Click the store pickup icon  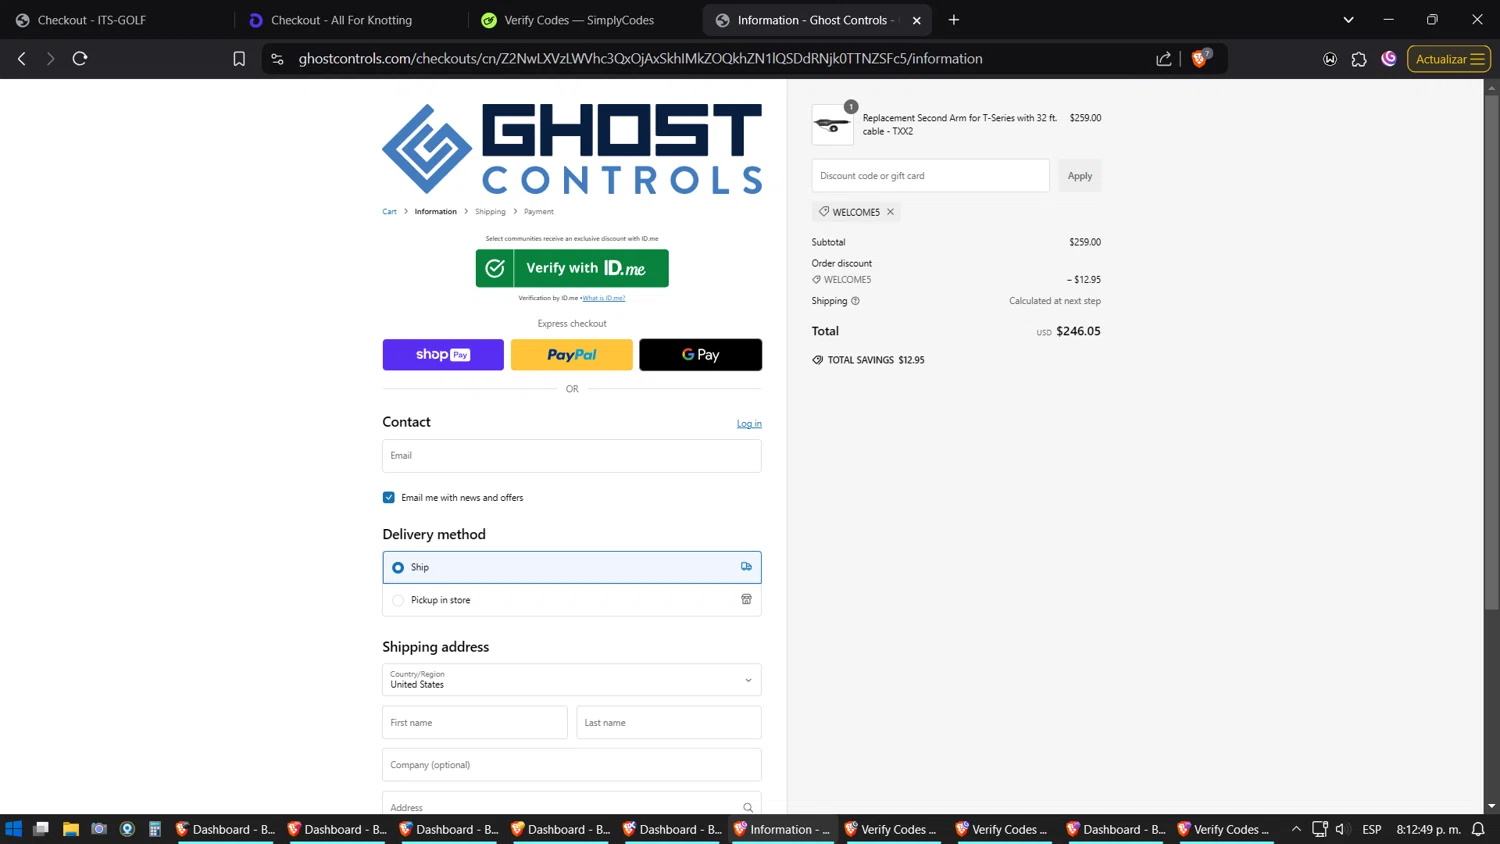tap(746, 600)
